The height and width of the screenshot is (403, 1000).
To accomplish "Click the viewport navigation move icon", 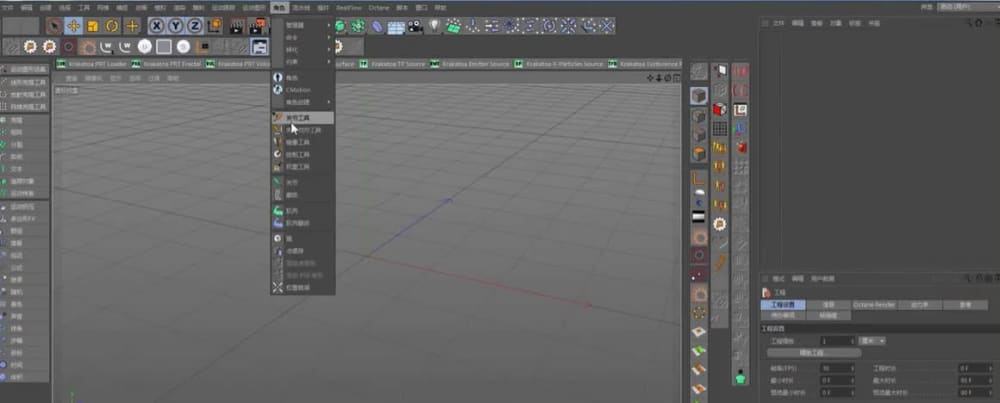I will (x=650, y=78).
